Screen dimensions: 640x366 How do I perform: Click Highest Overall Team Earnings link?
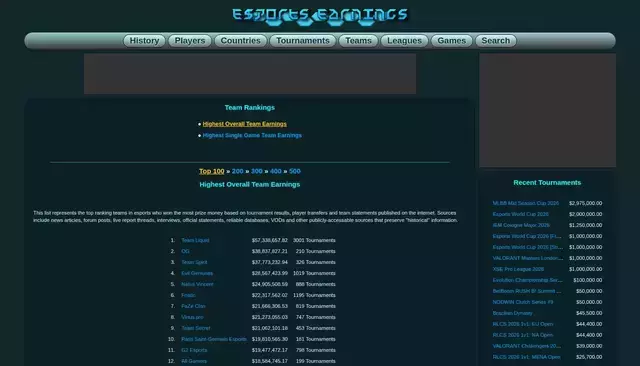[244, 124]
